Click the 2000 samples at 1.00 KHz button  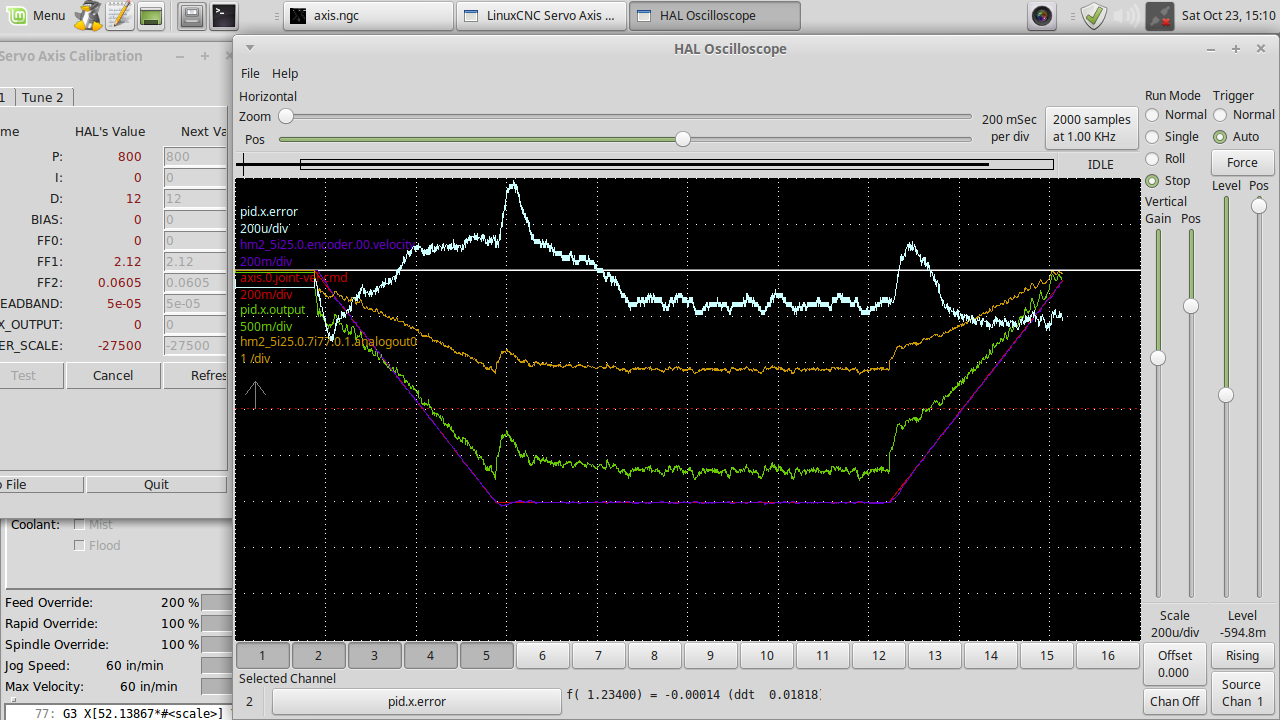coord(1092,128)
